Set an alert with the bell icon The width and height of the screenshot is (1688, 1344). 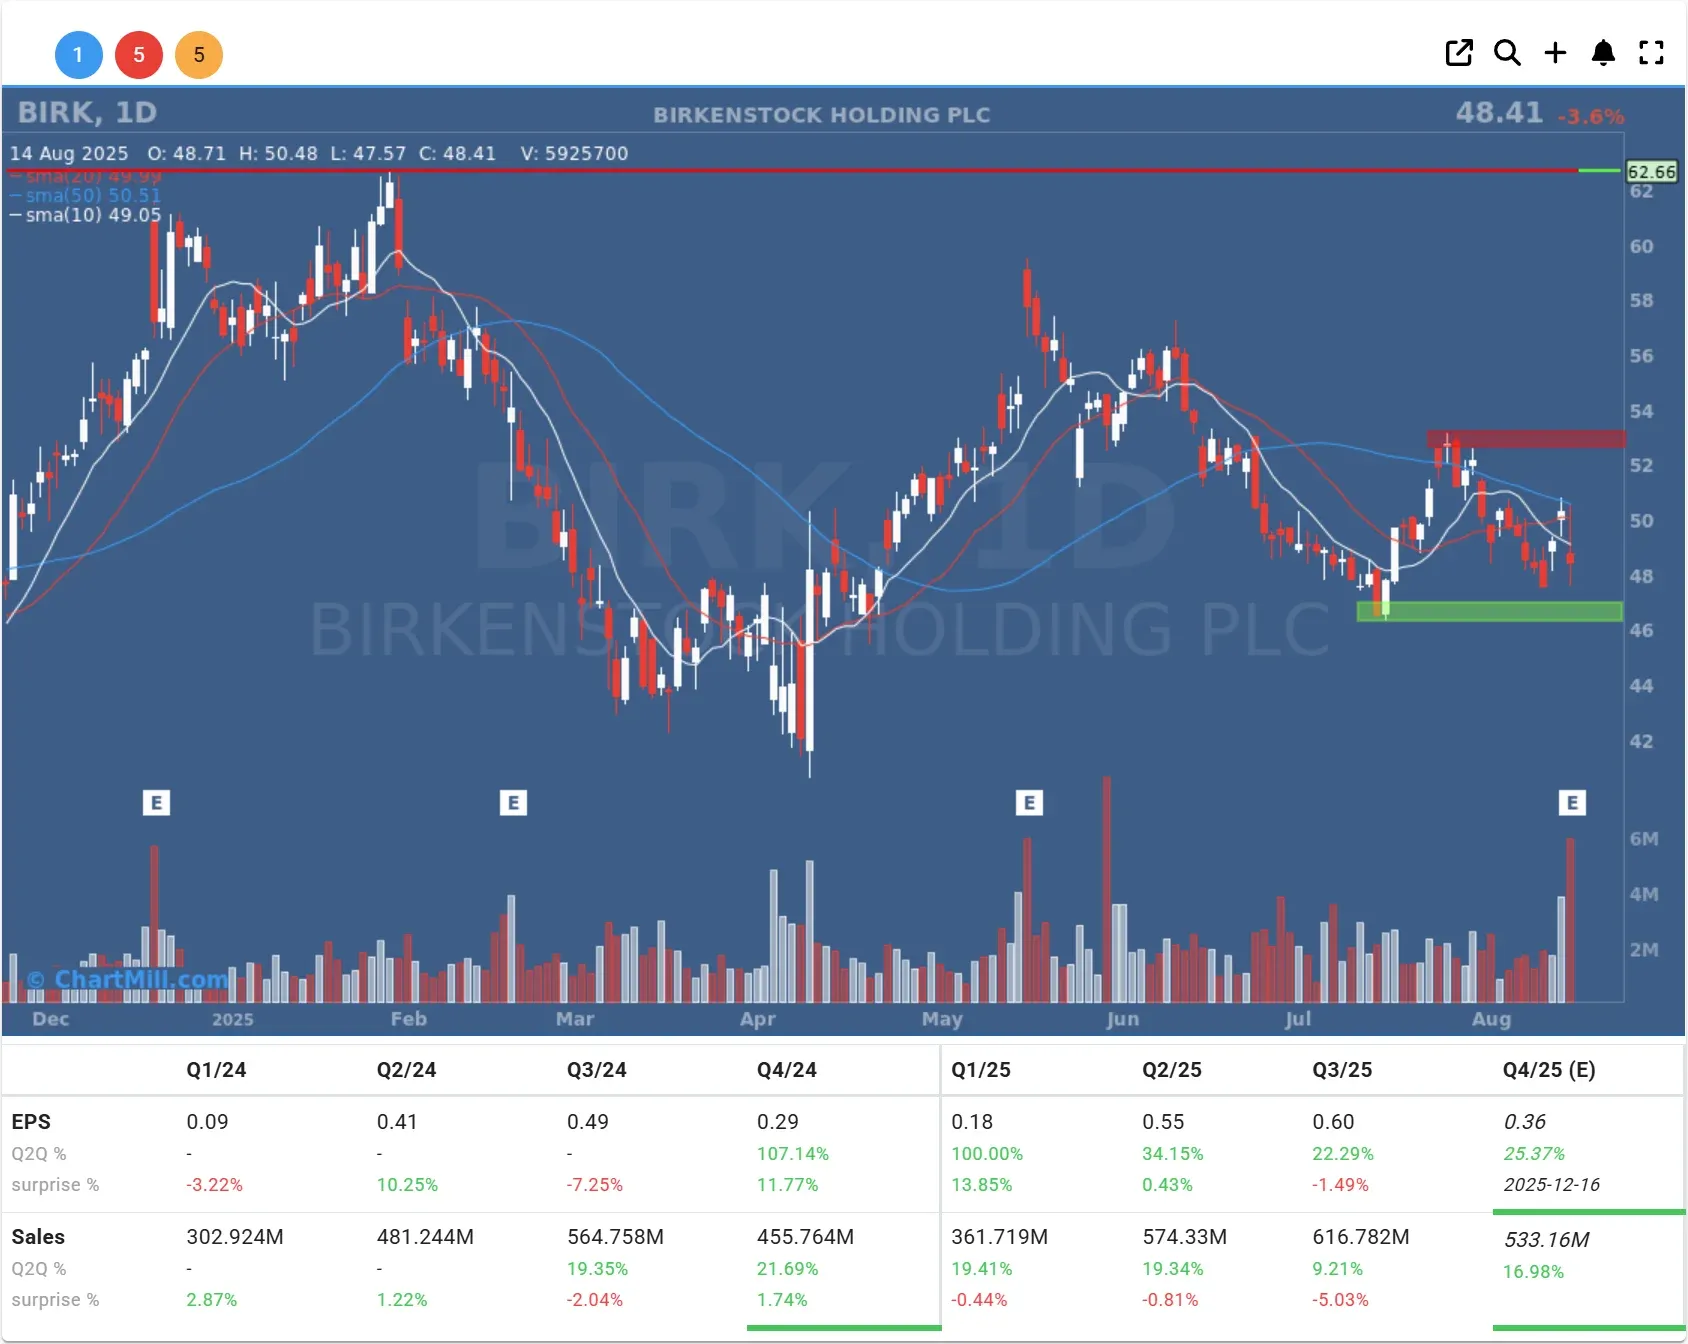pyautogui.click(x=1603, y=53)
